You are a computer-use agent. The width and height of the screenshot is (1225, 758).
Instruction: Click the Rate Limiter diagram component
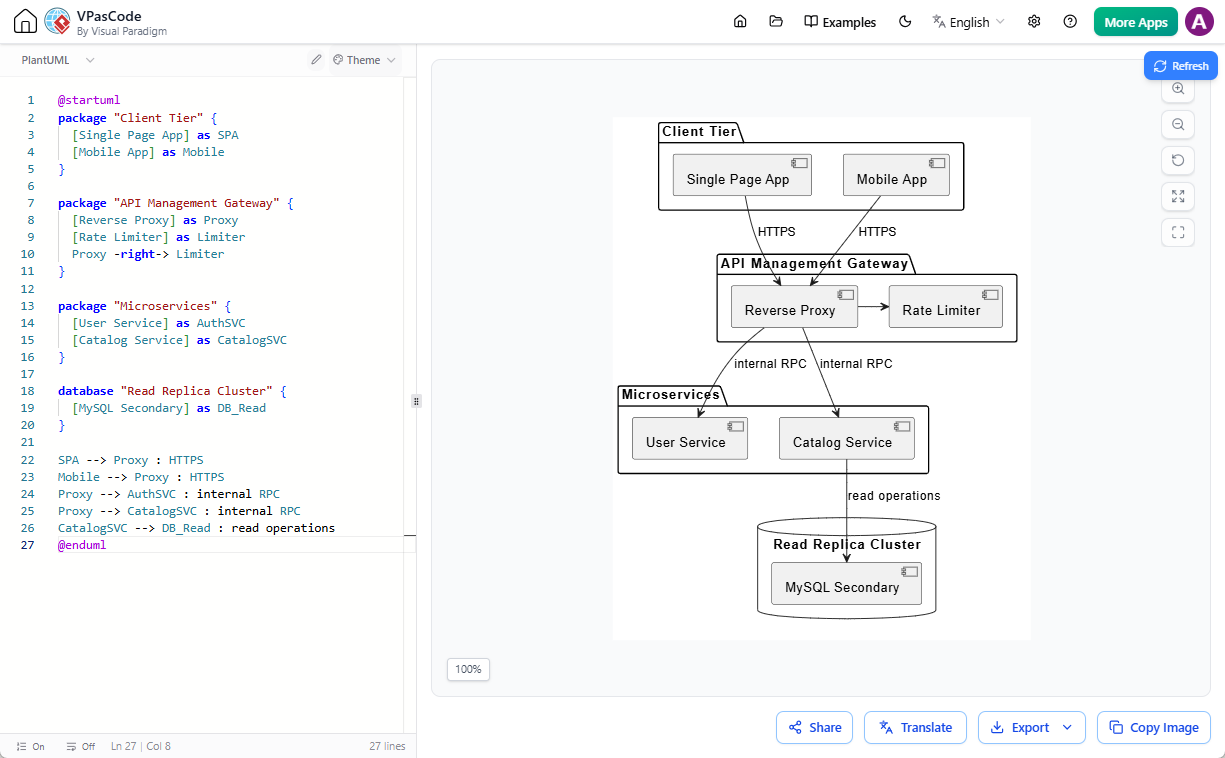945,306
